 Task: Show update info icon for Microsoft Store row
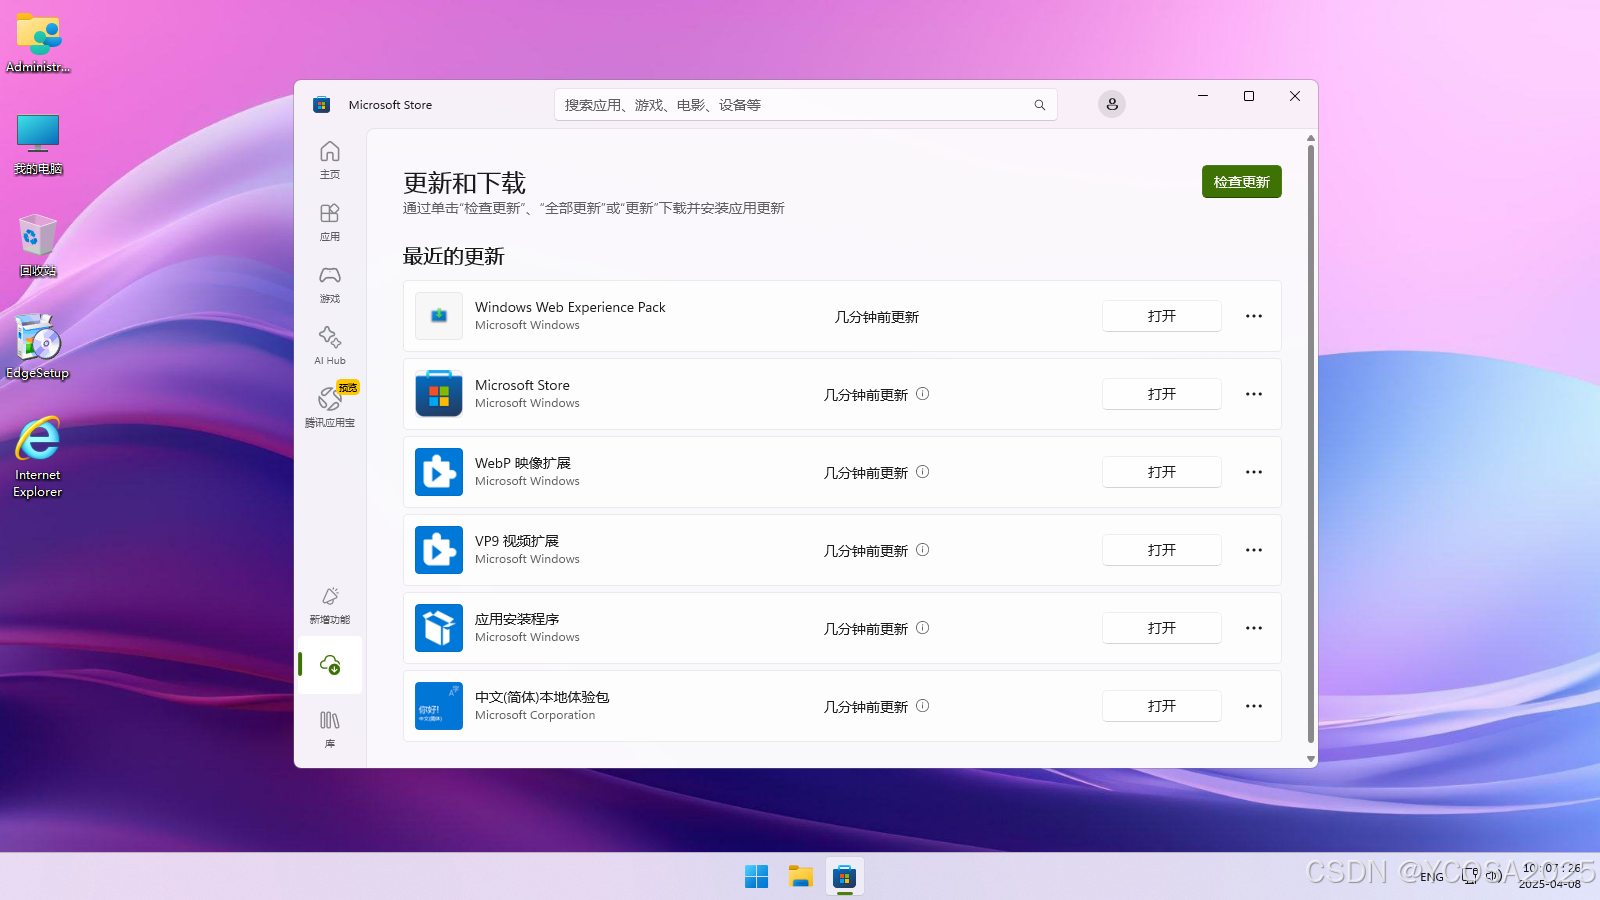[x=923, y=394]
